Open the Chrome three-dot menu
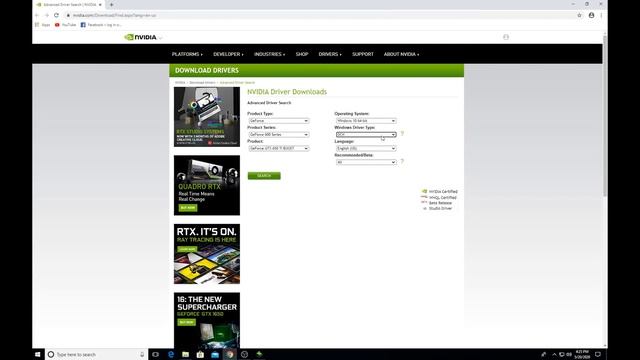The height and width of the screenshot is (360, 640). point(601,16)
